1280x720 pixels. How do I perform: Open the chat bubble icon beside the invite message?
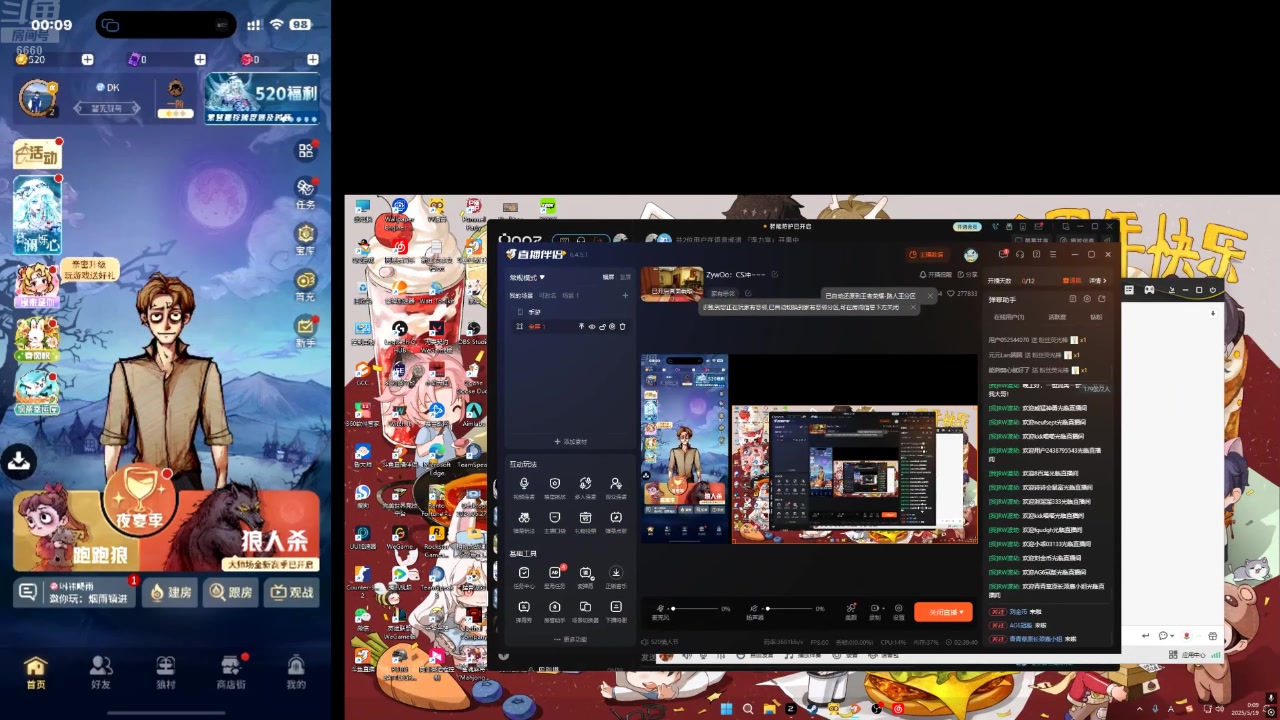pyautogui.click(x=27, y=592)
